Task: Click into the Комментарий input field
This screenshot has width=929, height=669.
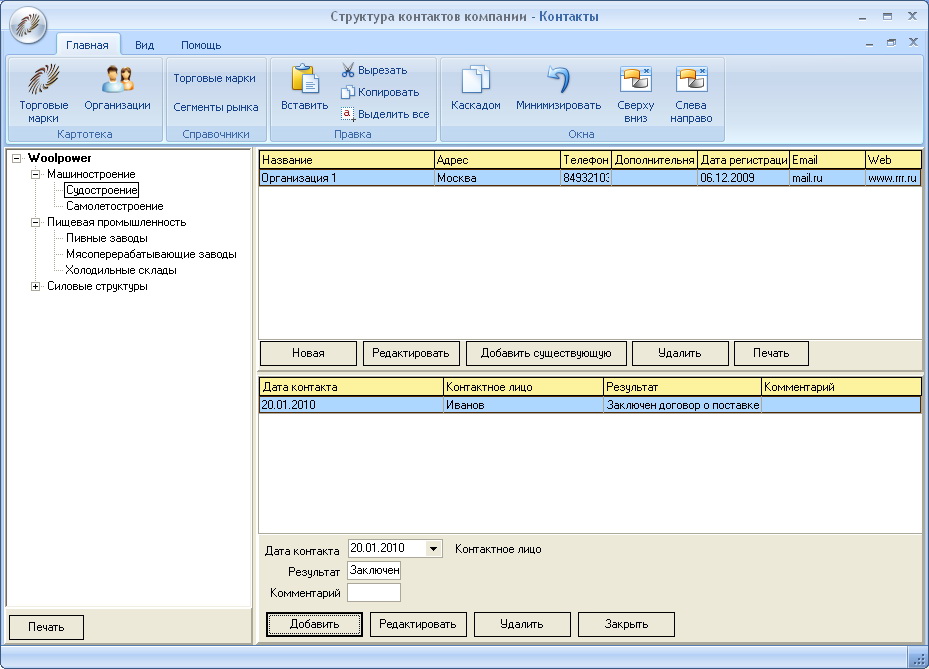Action: 374,593
